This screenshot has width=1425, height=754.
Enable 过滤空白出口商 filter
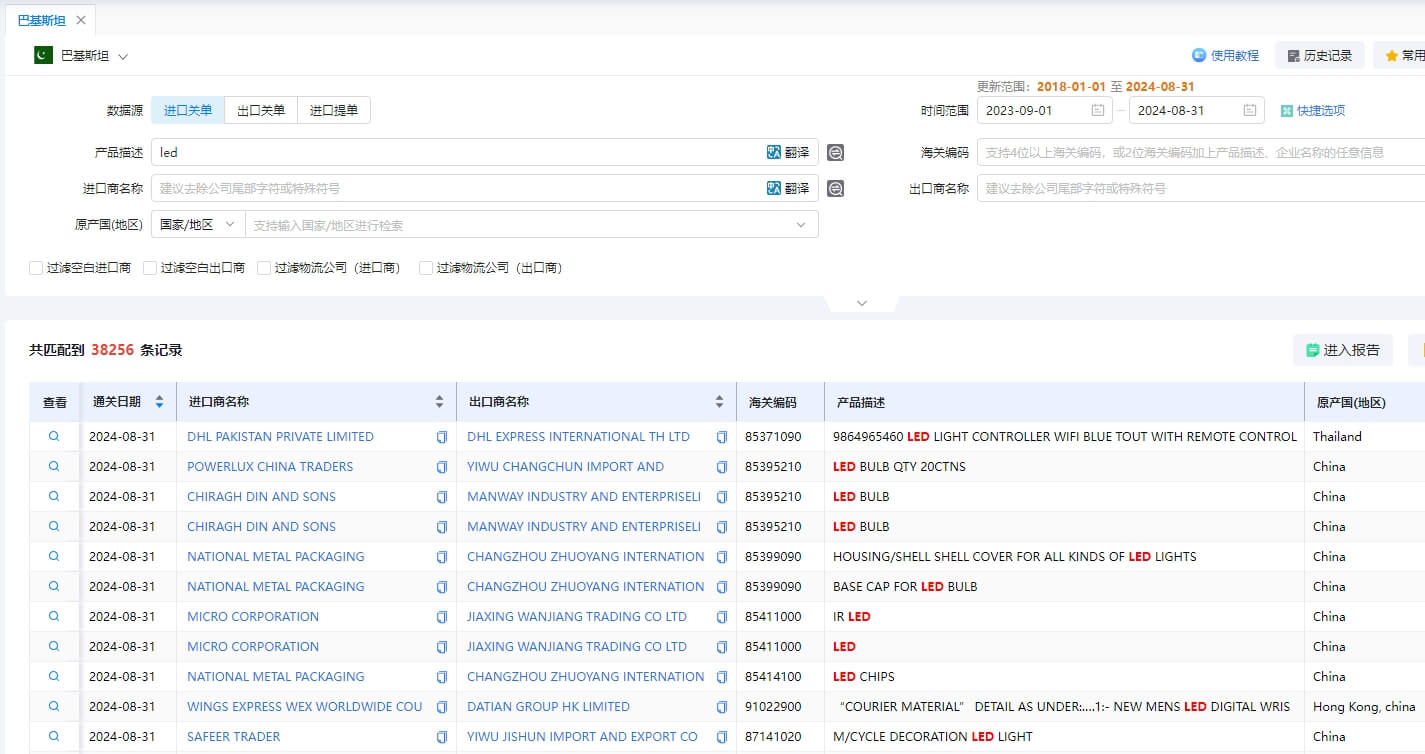tap(150, 268)
